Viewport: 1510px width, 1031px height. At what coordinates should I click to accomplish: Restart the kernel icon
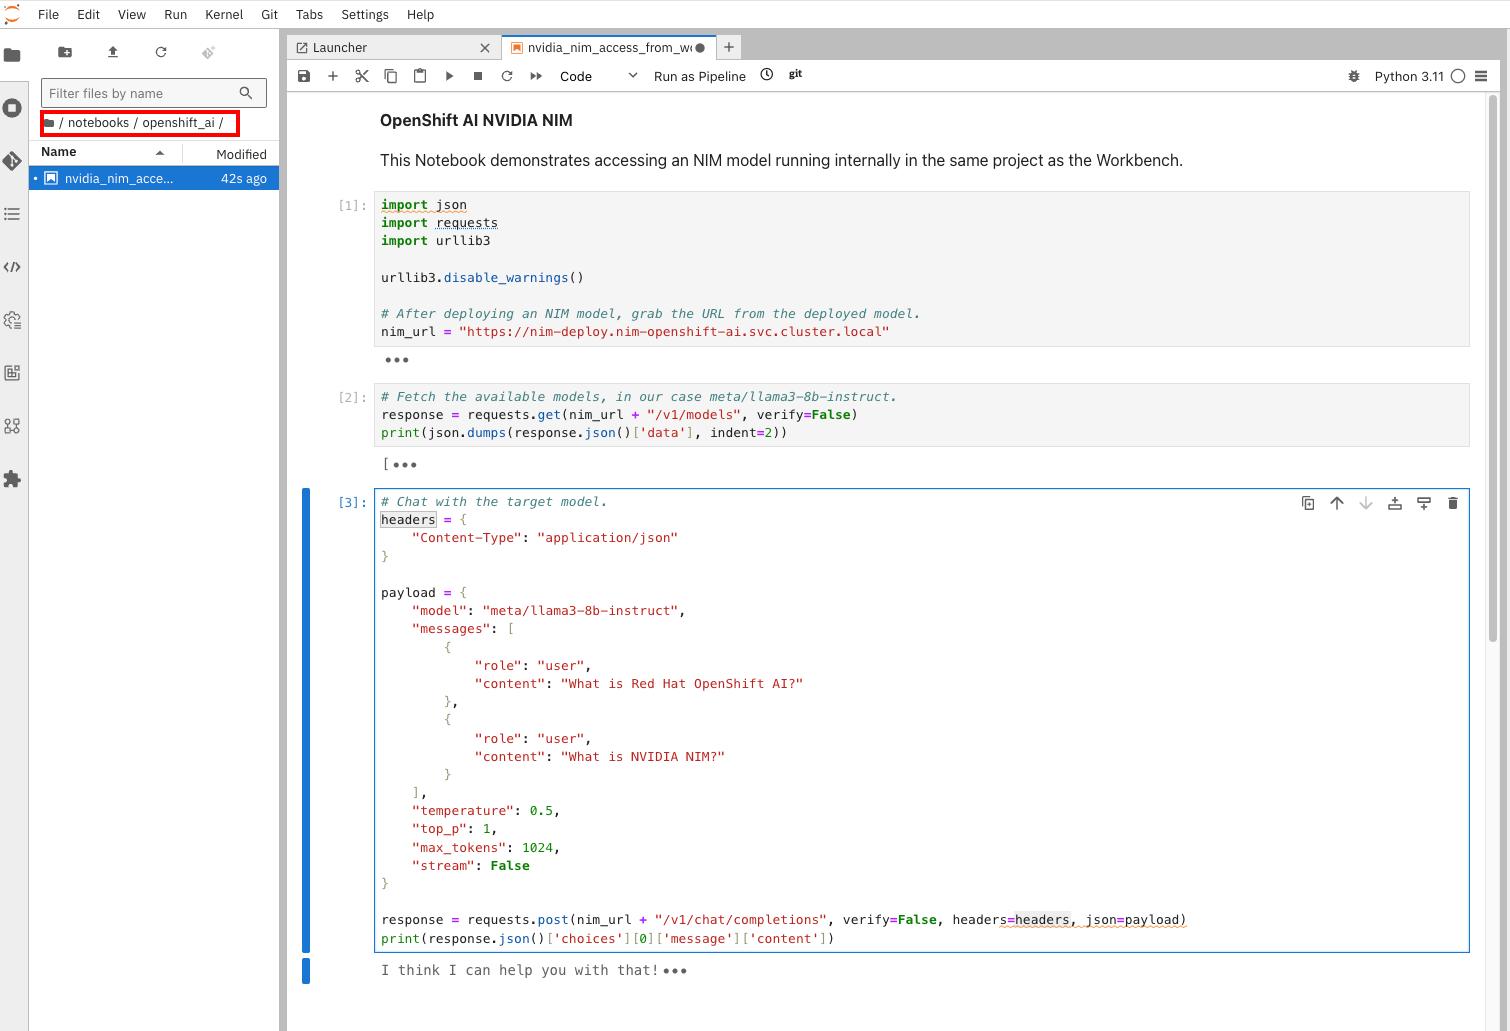click(507, 76)
